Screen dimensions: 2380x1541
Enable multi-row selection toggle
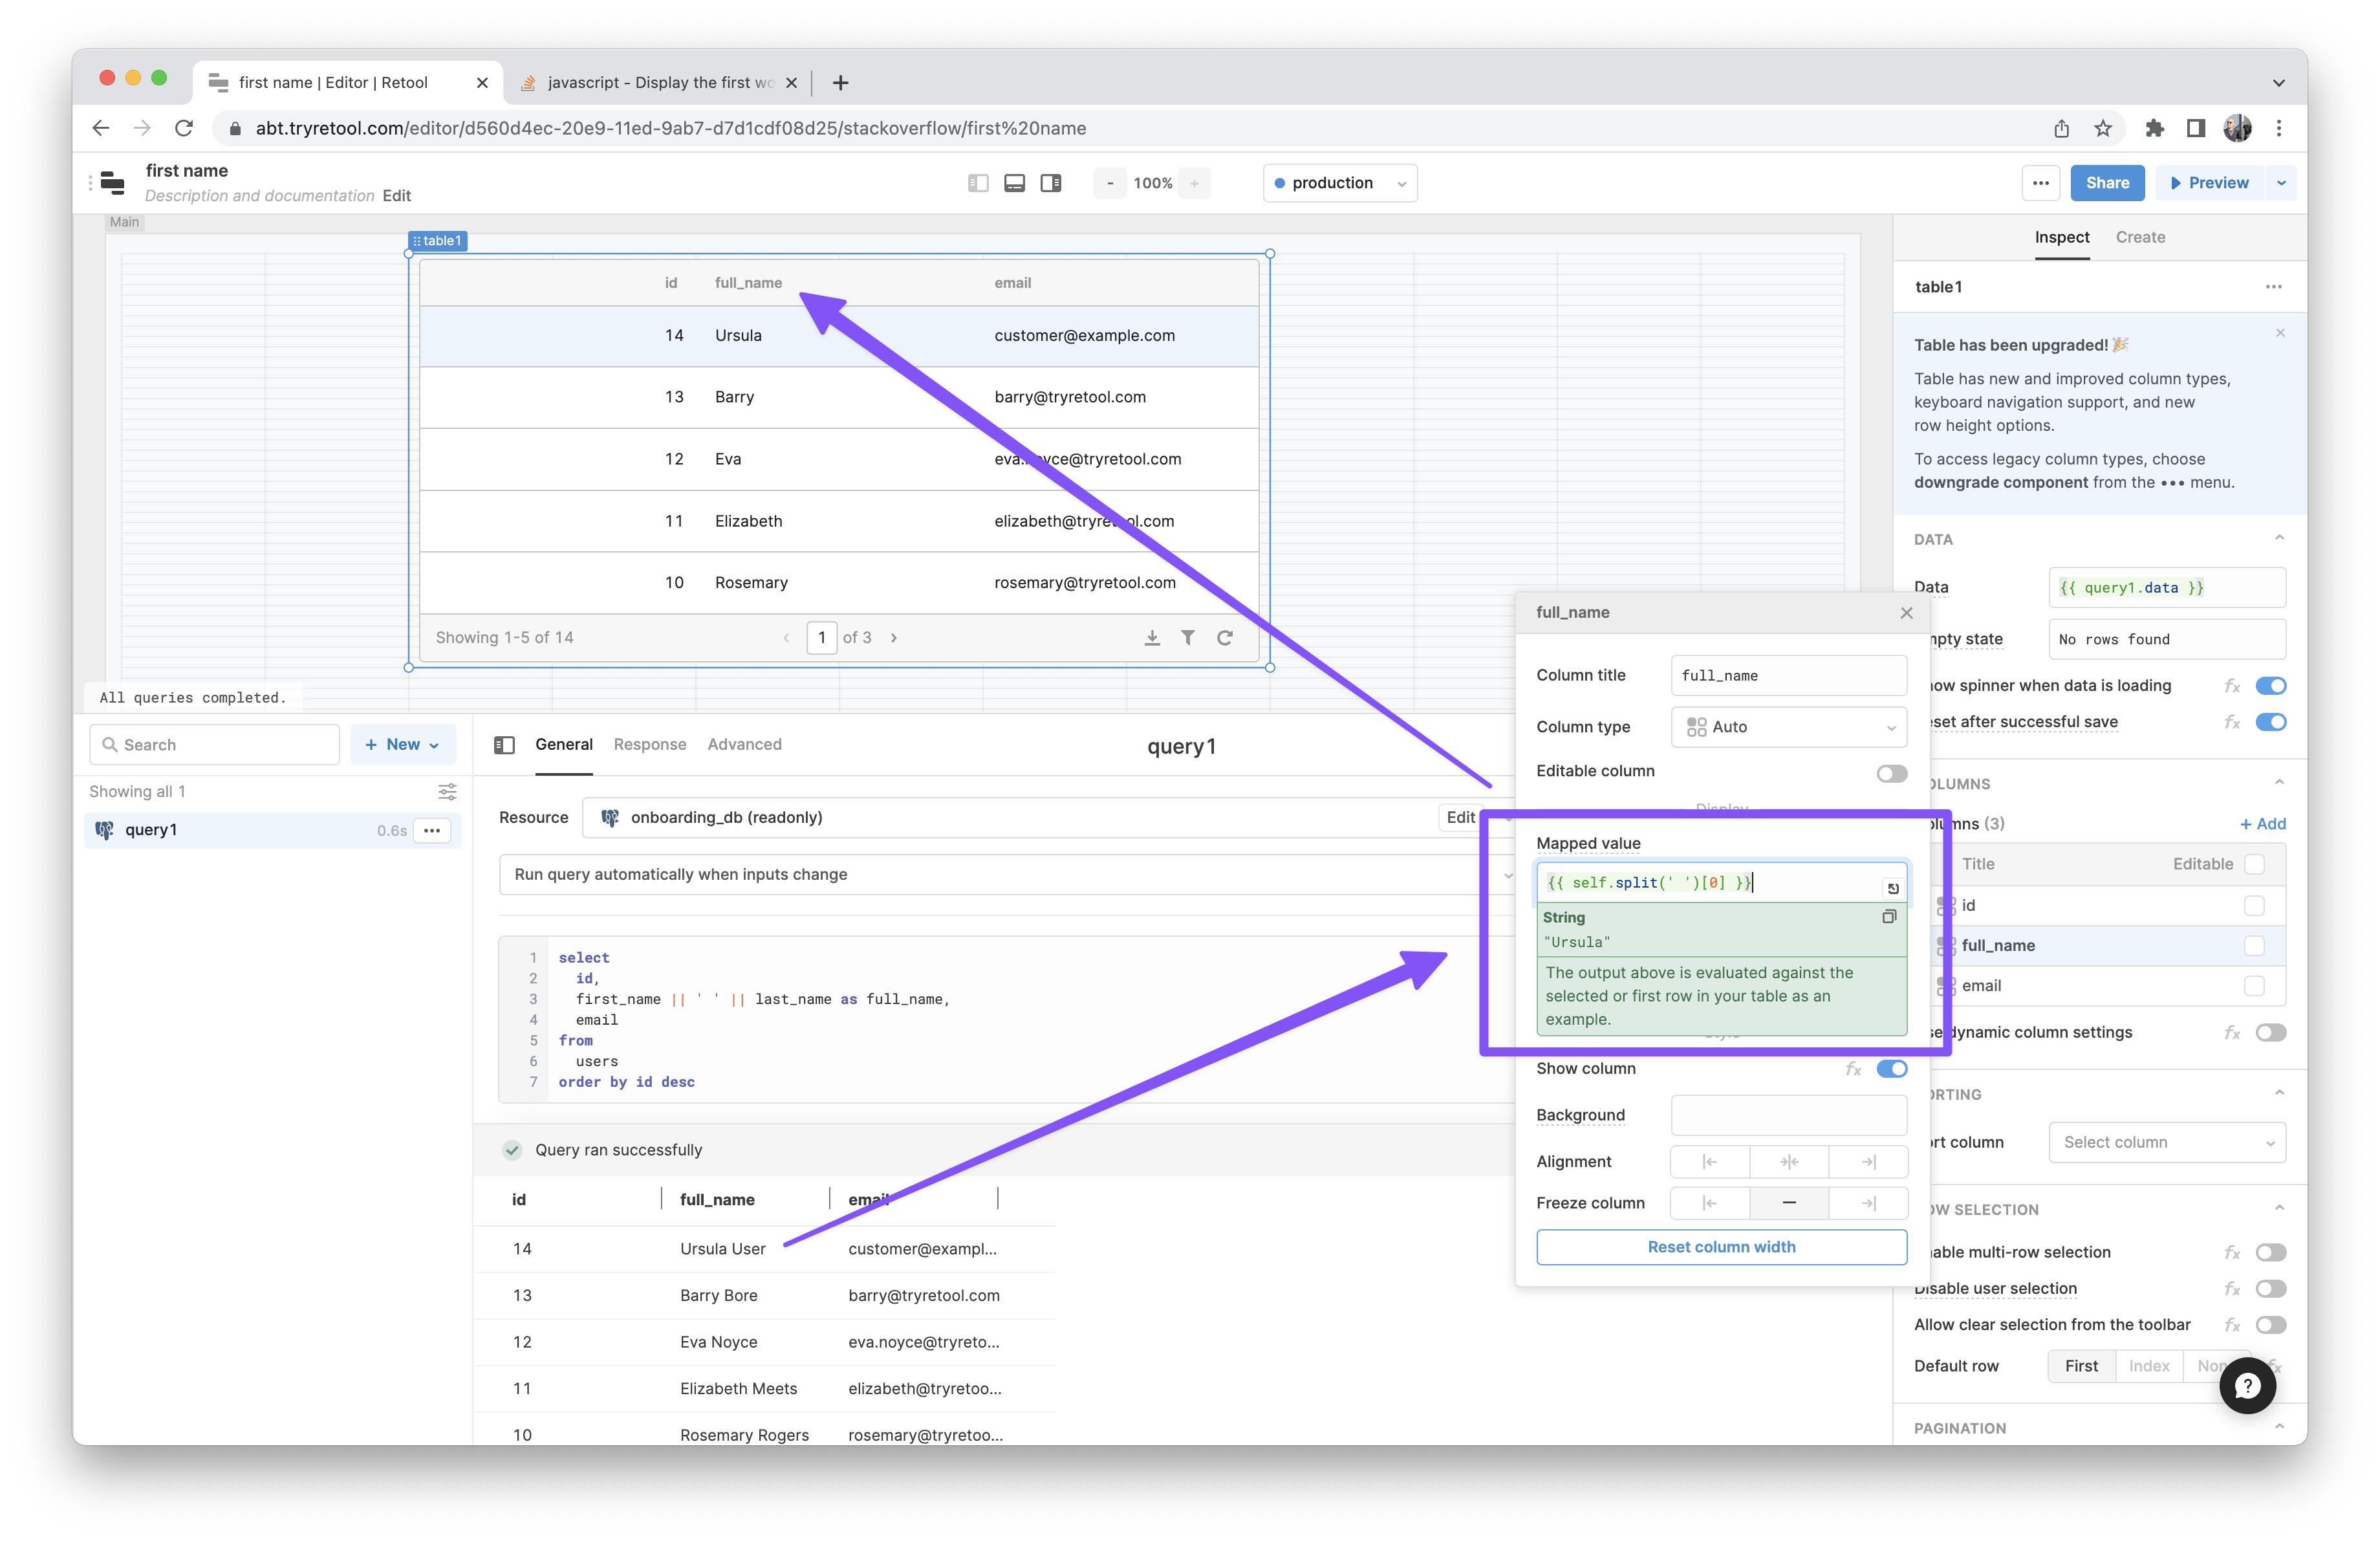pyautogui.click(x=2271, y=1253)
